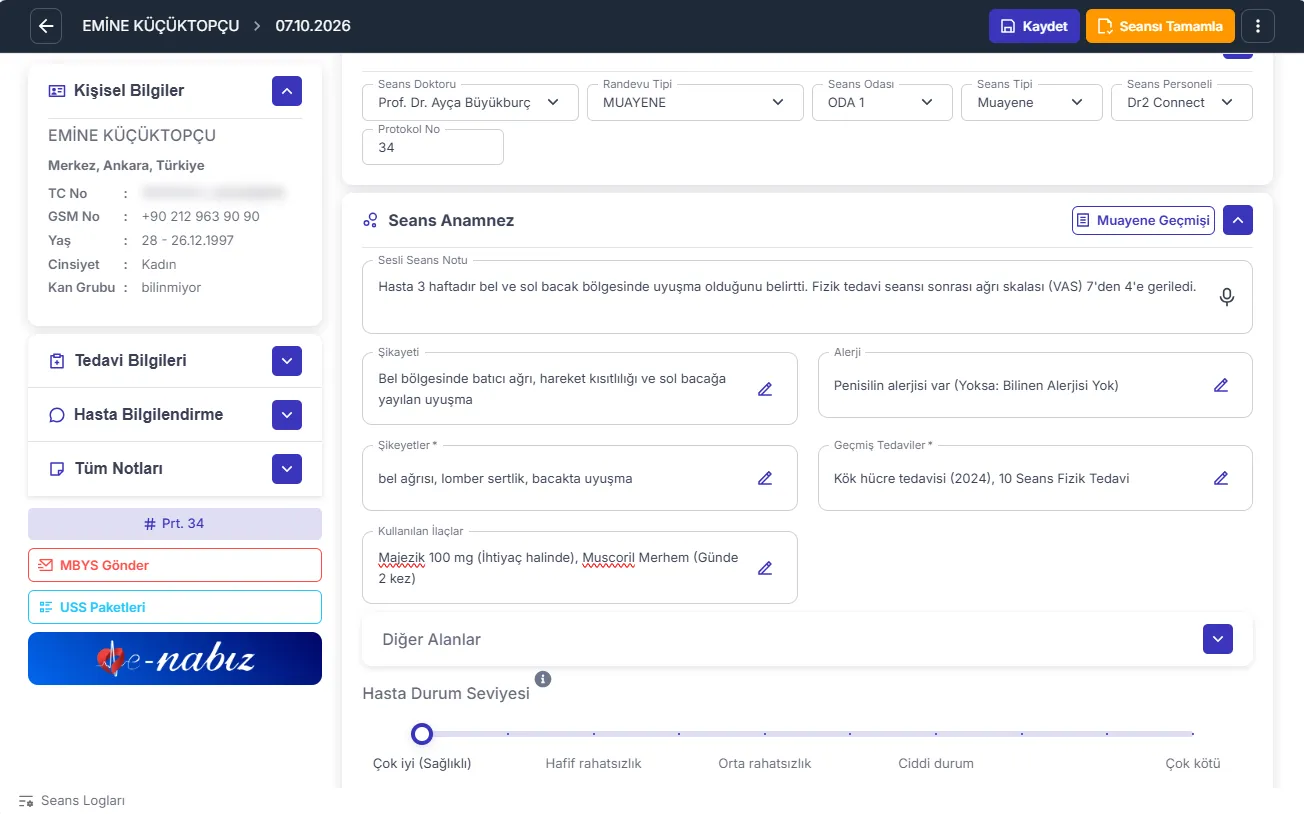Edit the Şikeyetler field with pencil icon
Image resolution: width=1304 pixels, height=814 pixels.
point(765,478)
